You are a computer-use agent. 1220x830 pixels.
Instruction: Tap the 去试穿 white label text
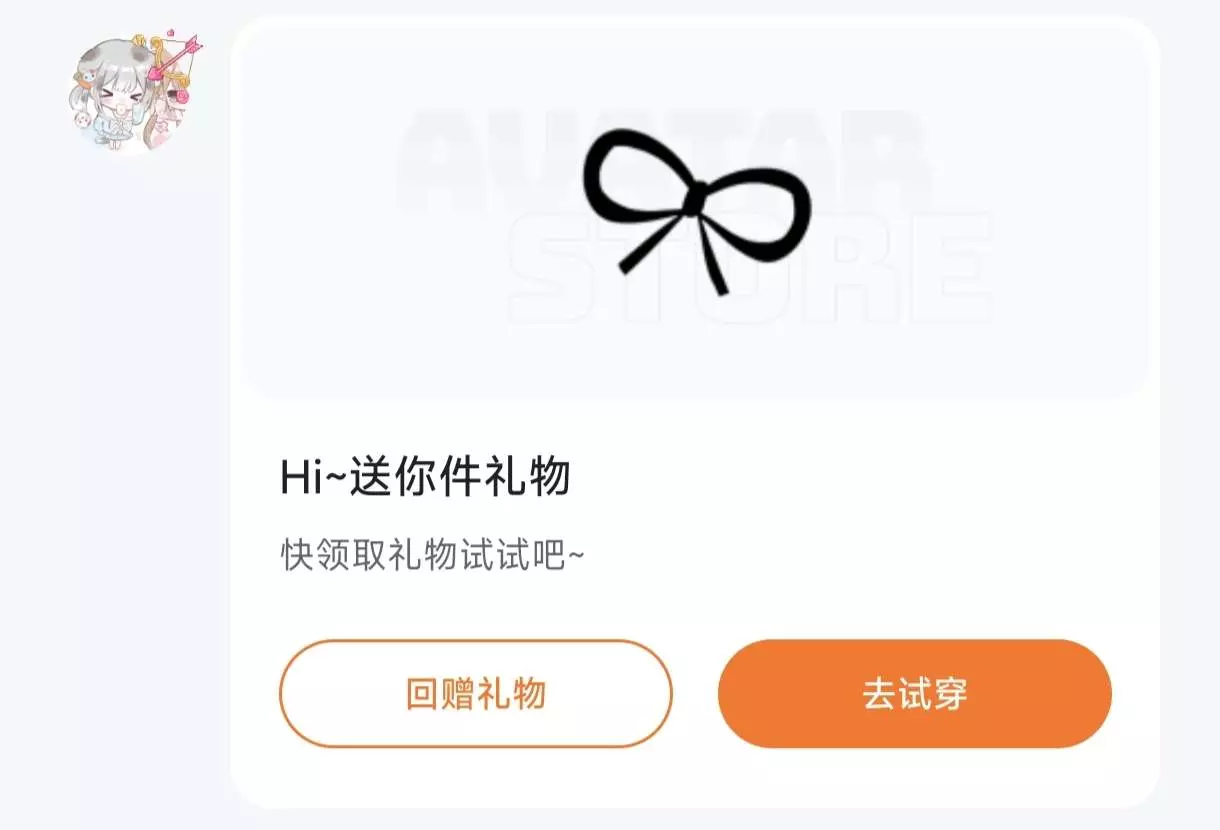coord(915,693)
